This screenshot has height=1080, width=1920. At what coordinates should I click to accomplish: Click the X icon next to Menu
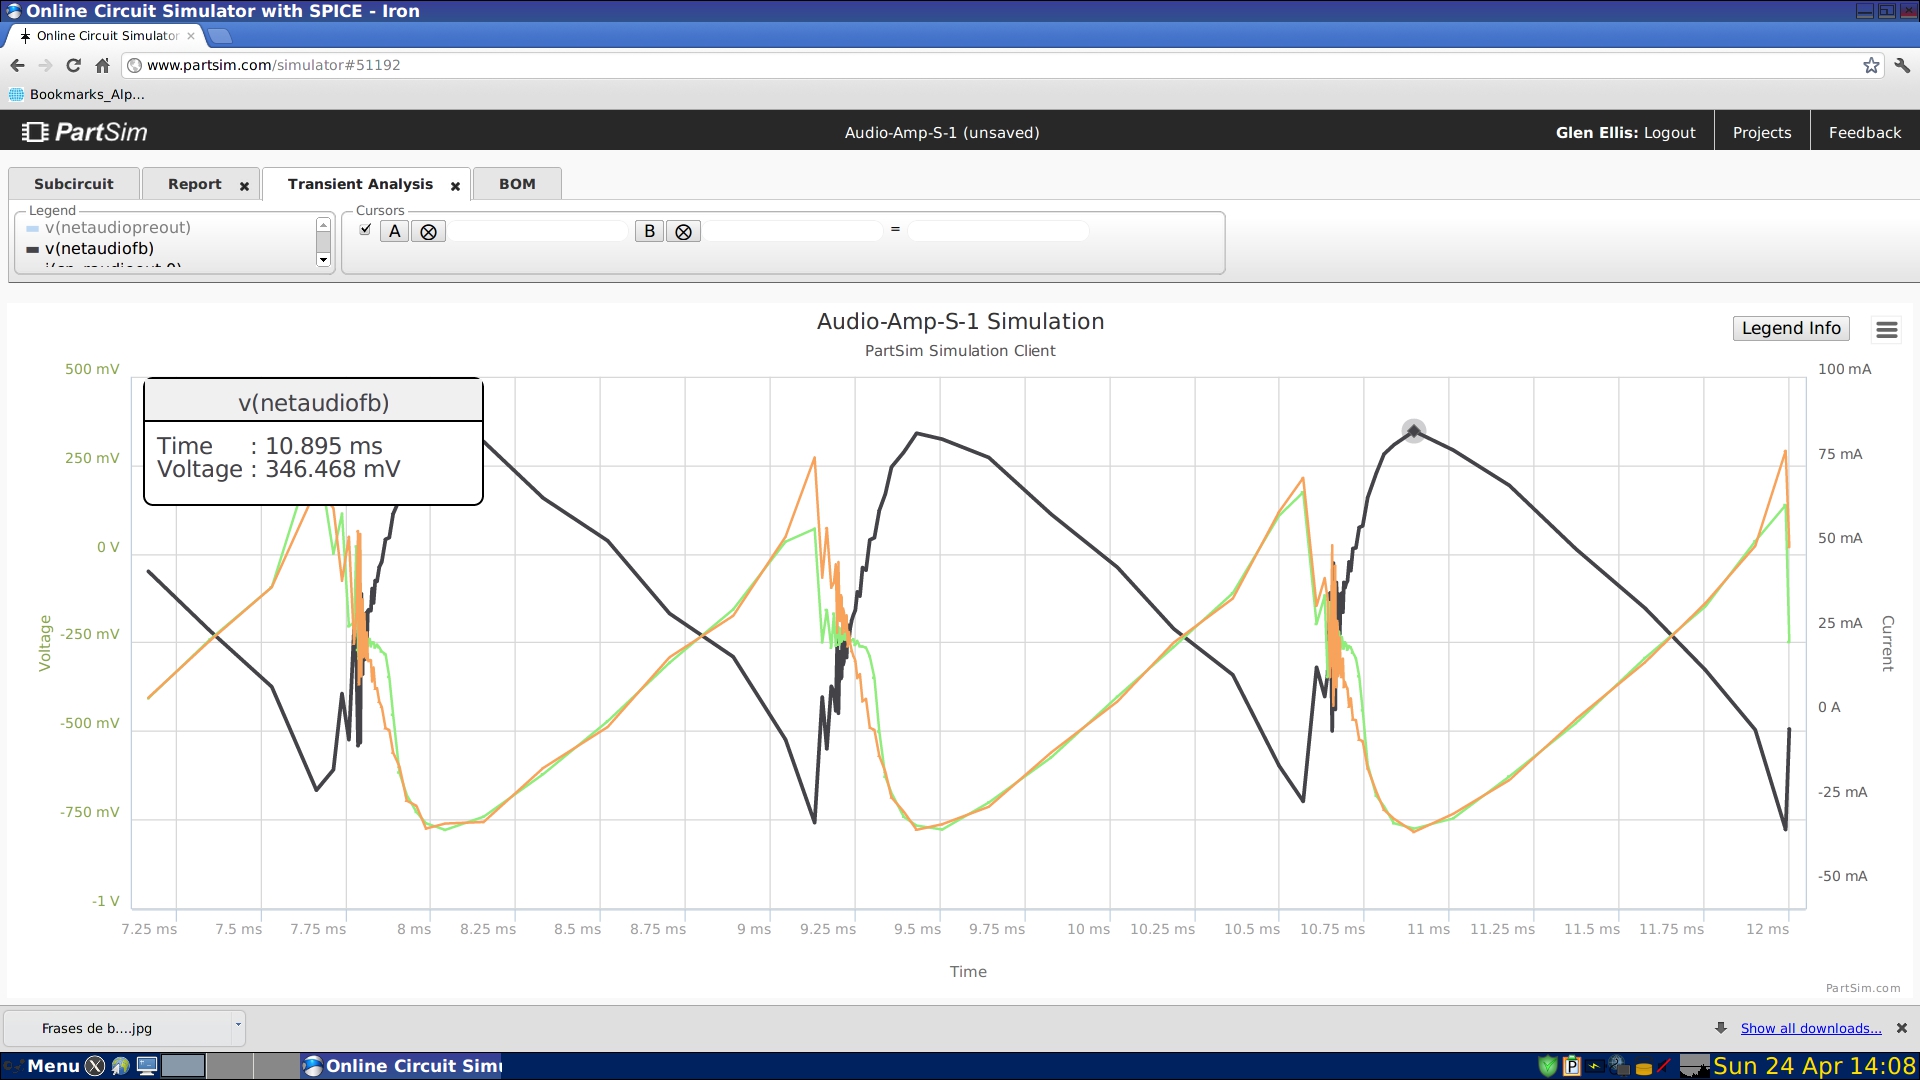95,1066
